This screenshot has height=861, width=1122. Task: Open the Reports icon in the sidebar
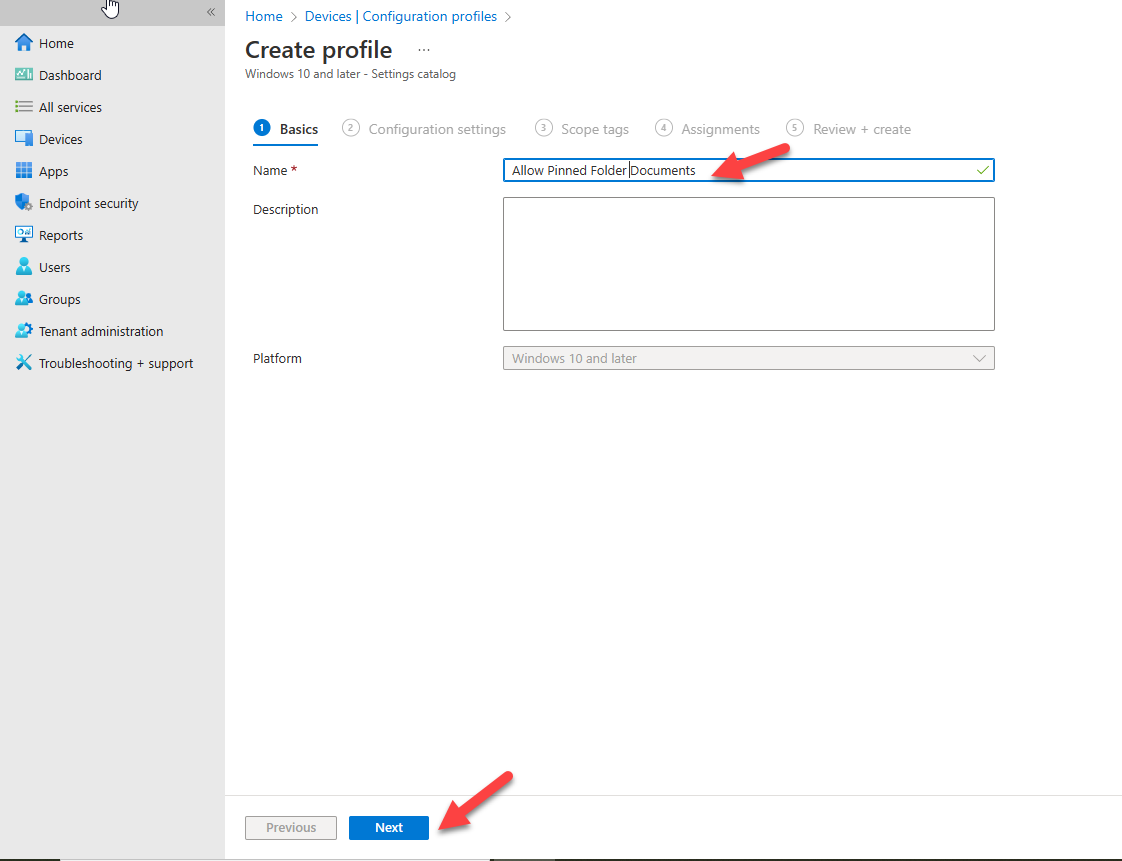pyautogui.click(x=22, y=235)
